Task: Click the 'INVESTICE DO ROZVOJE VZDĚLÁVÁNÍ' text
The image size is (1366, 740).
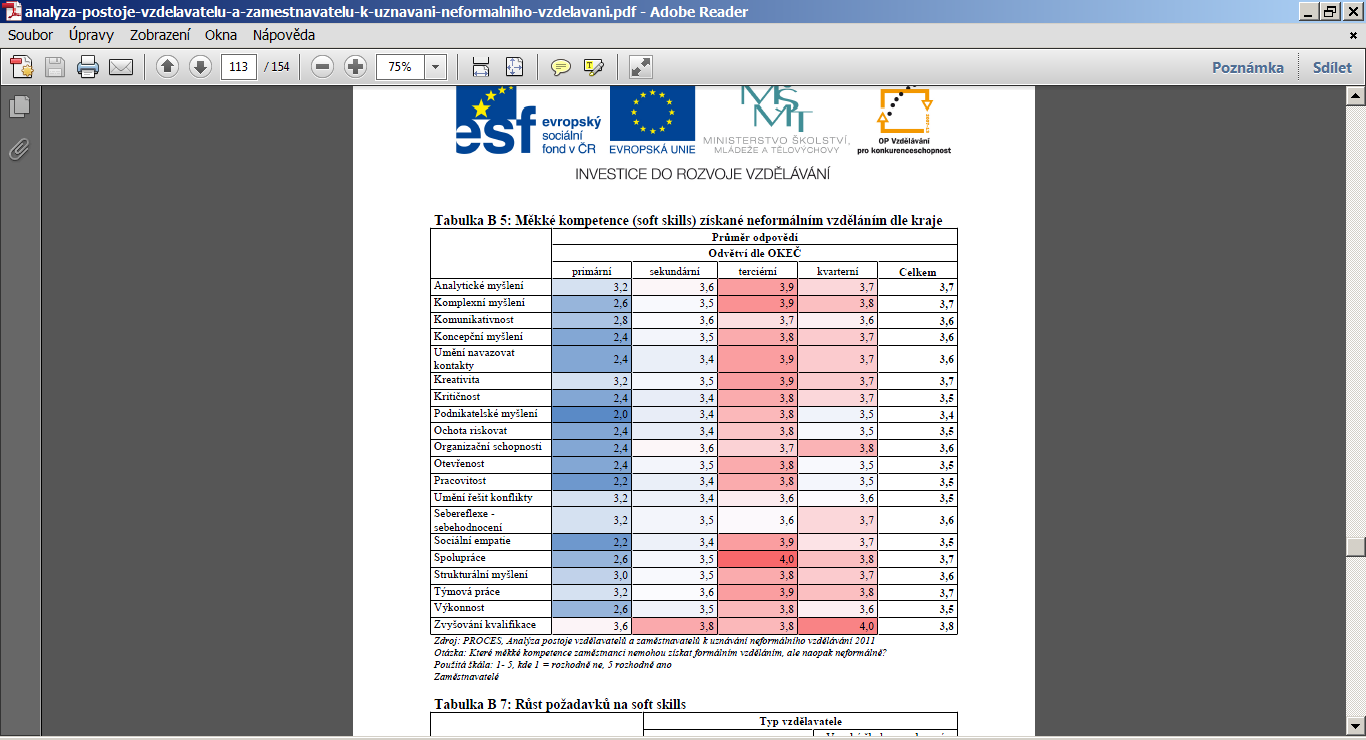Action: click(x=702, y=174)
